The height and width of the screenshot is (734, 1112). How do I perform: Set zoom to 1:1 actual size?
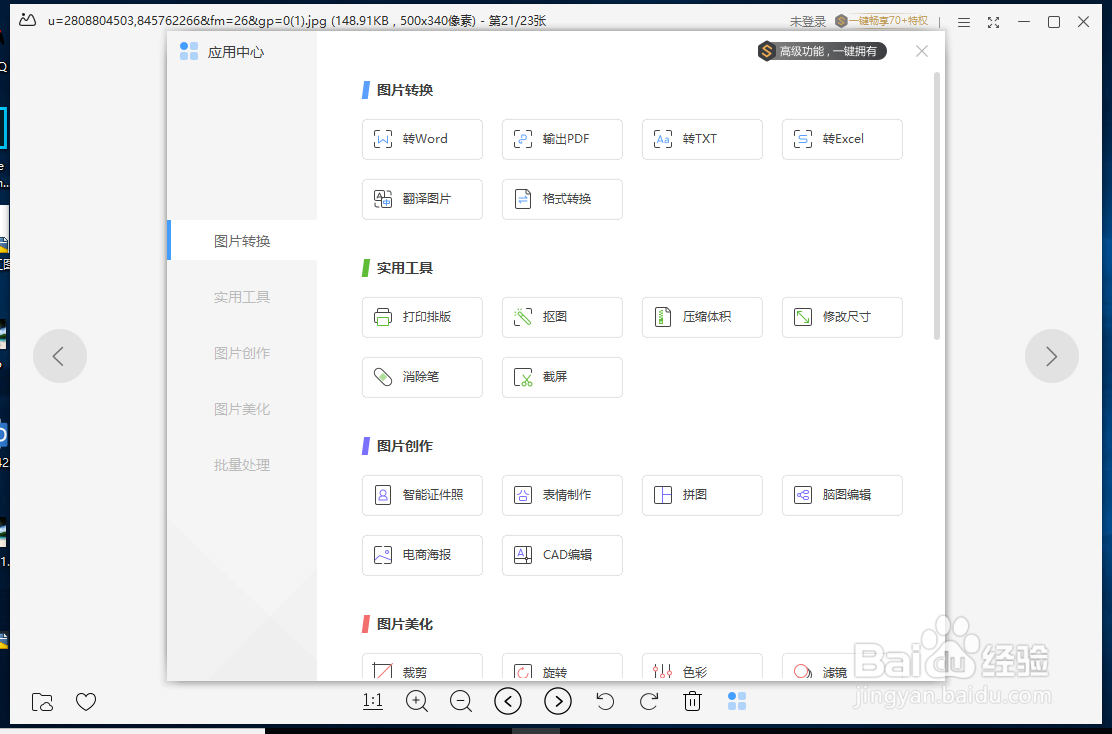tap(373, 701)
